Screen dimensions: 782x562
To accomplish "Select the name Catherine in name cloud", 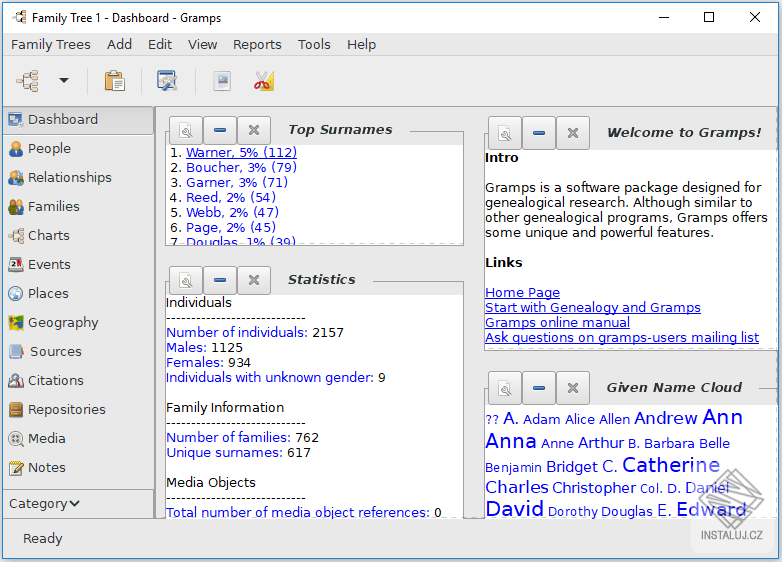I will (x=670, y=465).
